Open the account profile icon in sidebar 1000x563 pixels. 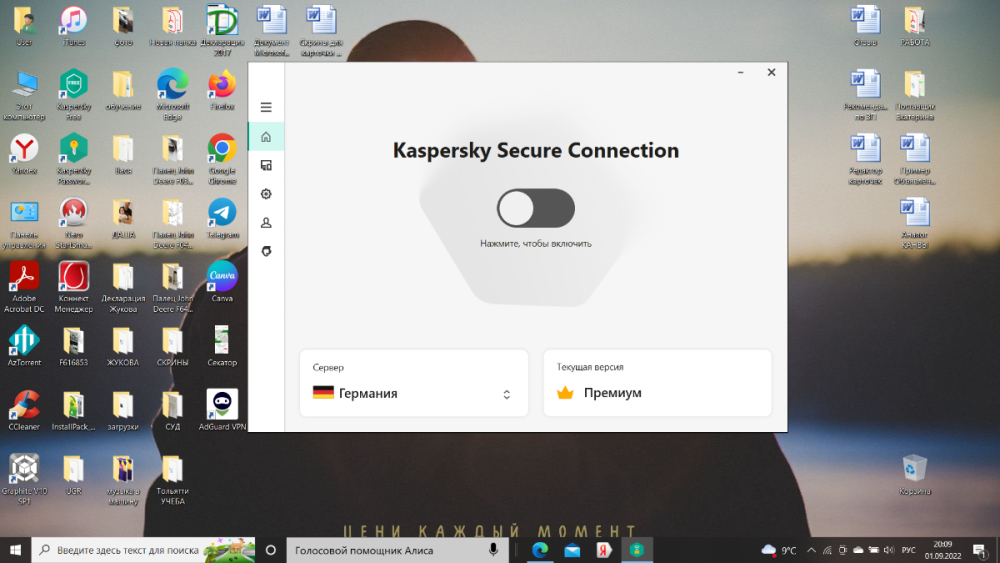pyautogui.click(x=266, y=223)
